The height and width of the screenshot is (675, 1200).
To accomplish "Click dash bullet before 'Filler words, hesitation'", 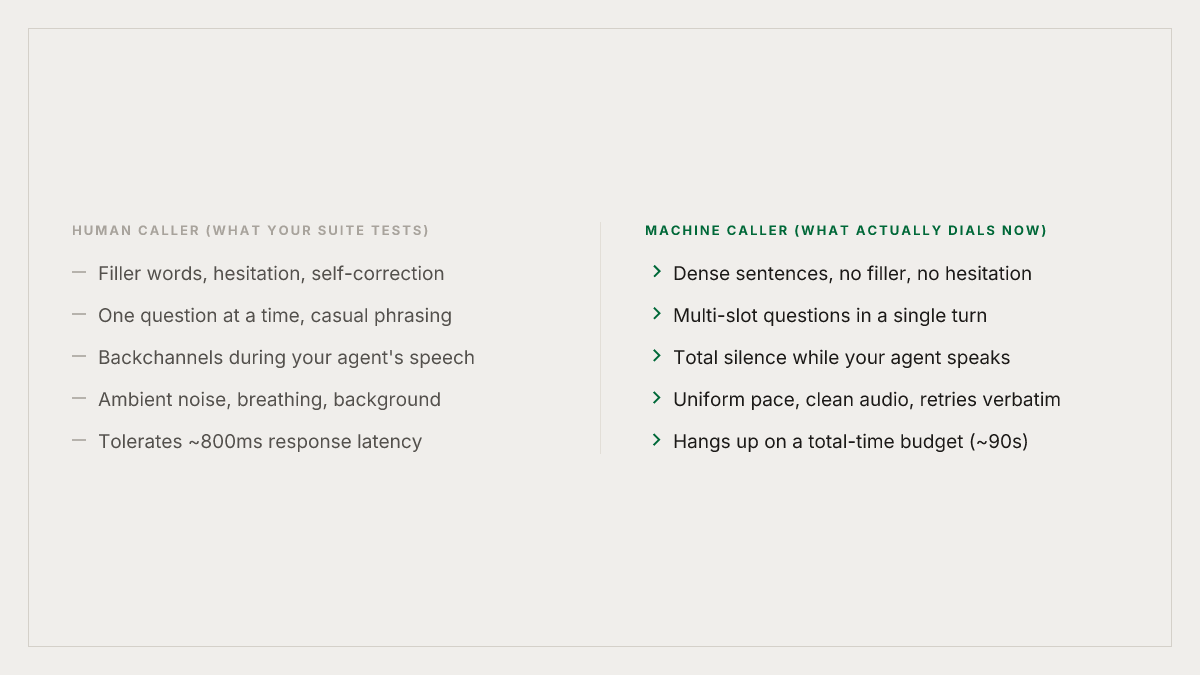I will coord(79,272).
